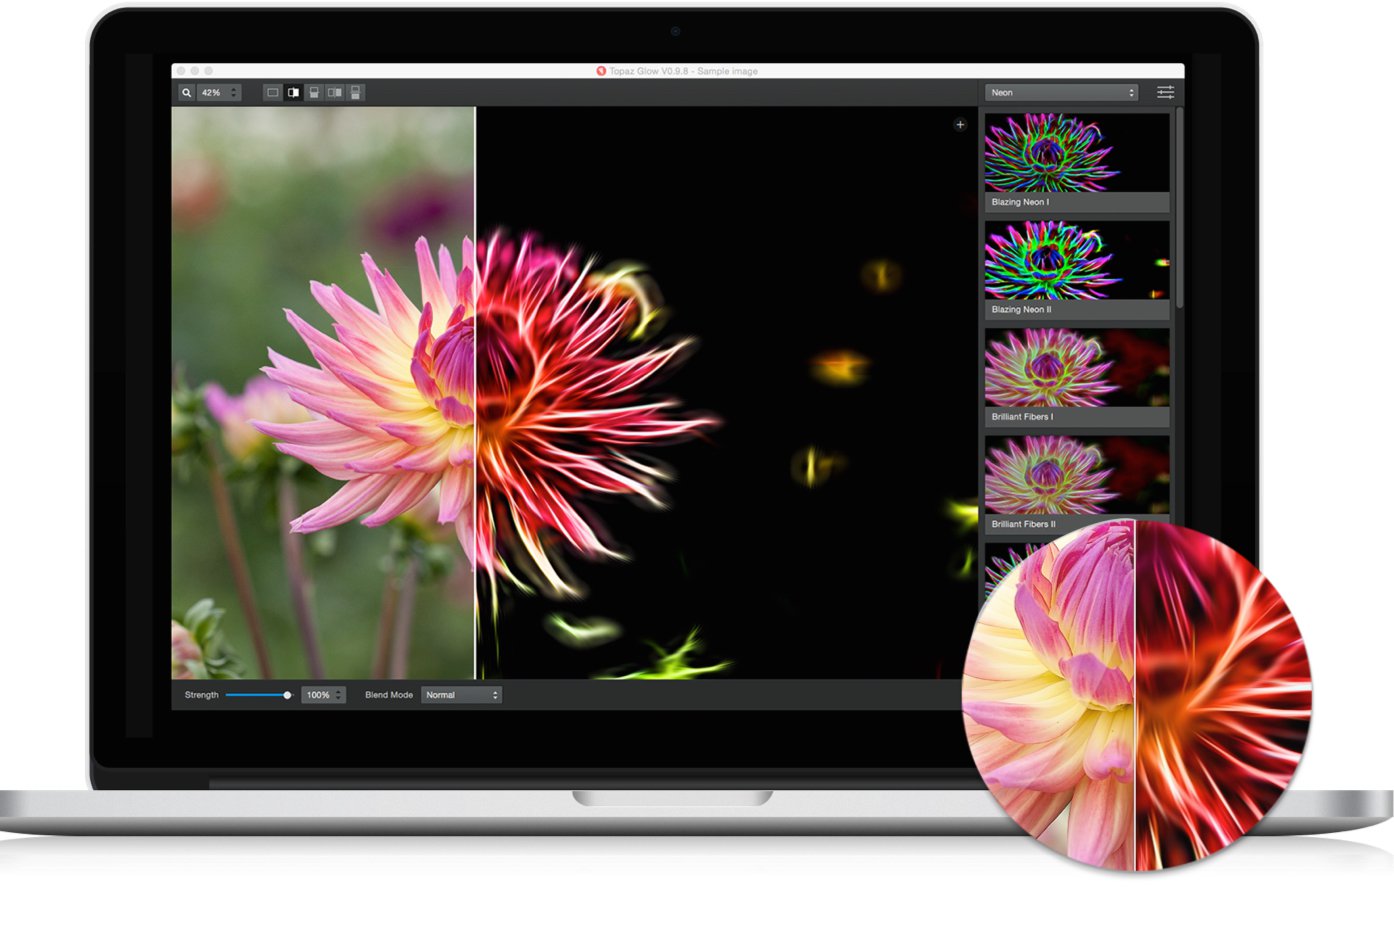The width and height of the screenshot is (1394, 932).
Task: Select the side-by-side dual view
Action: (x=335, y=93)
